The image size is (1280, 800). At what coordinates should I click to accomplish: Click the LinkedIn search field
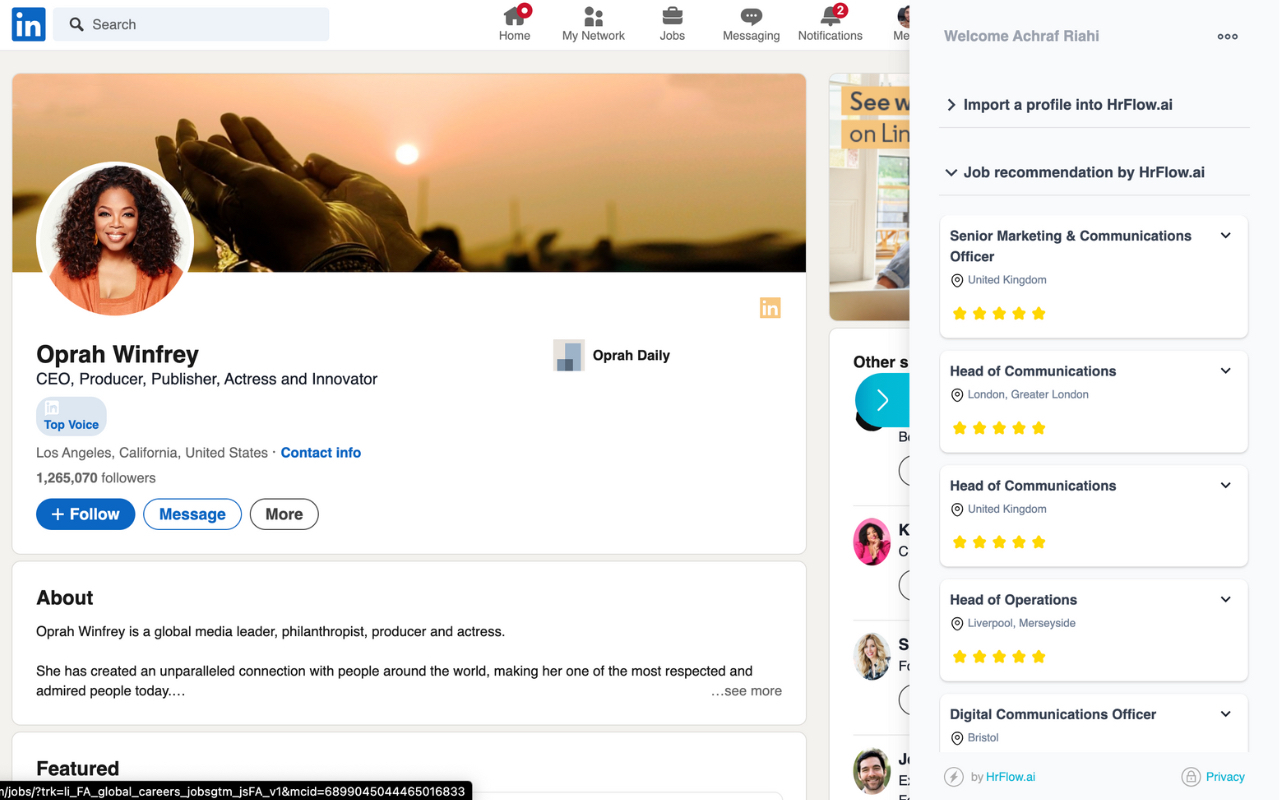pos(190,23)
